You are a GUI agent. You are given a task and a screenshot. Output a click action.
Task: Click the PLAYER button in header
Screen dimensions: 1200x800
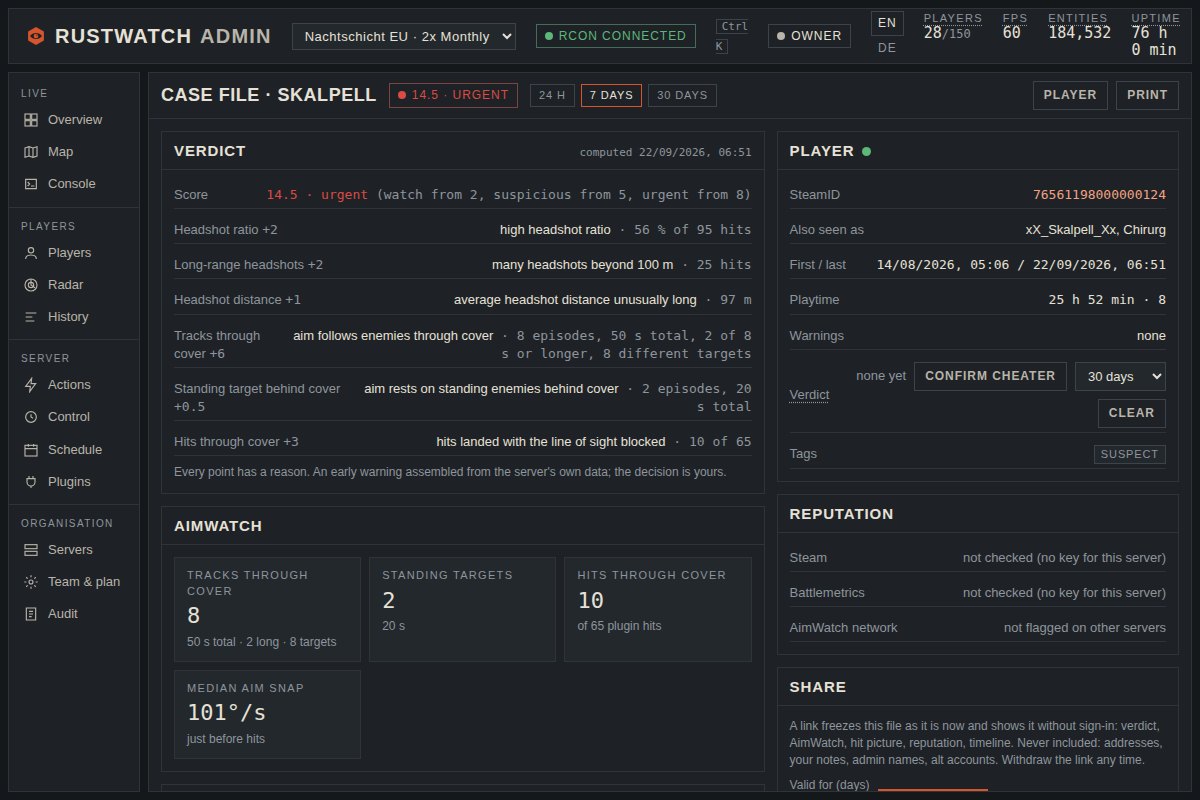coord(1070,95)
